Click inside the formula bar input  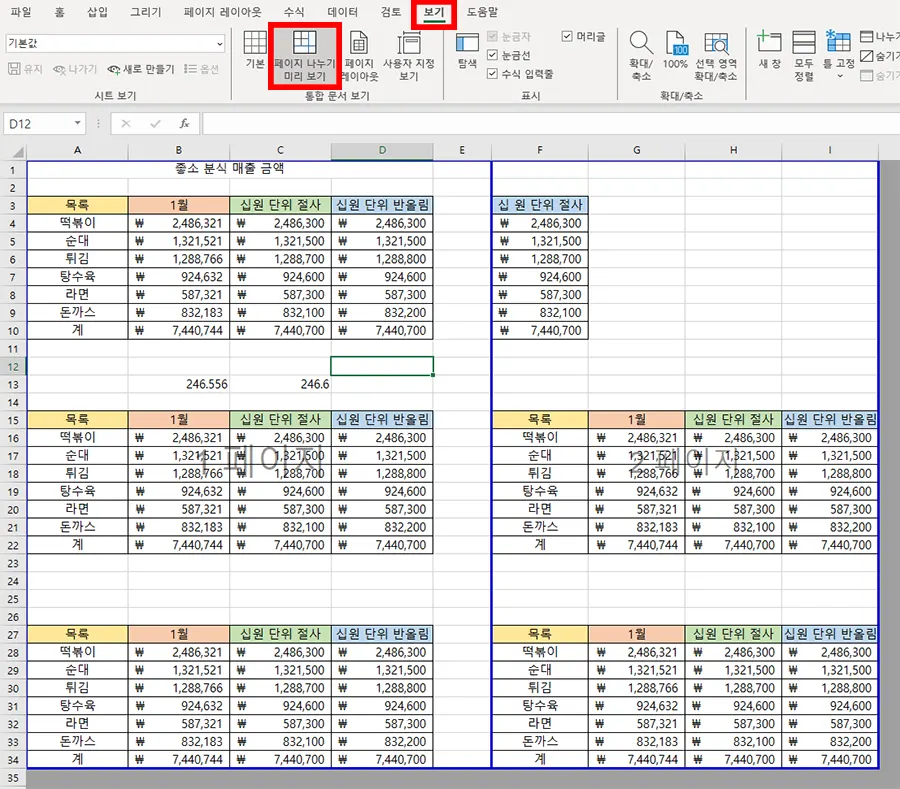(x=551, y=123)
